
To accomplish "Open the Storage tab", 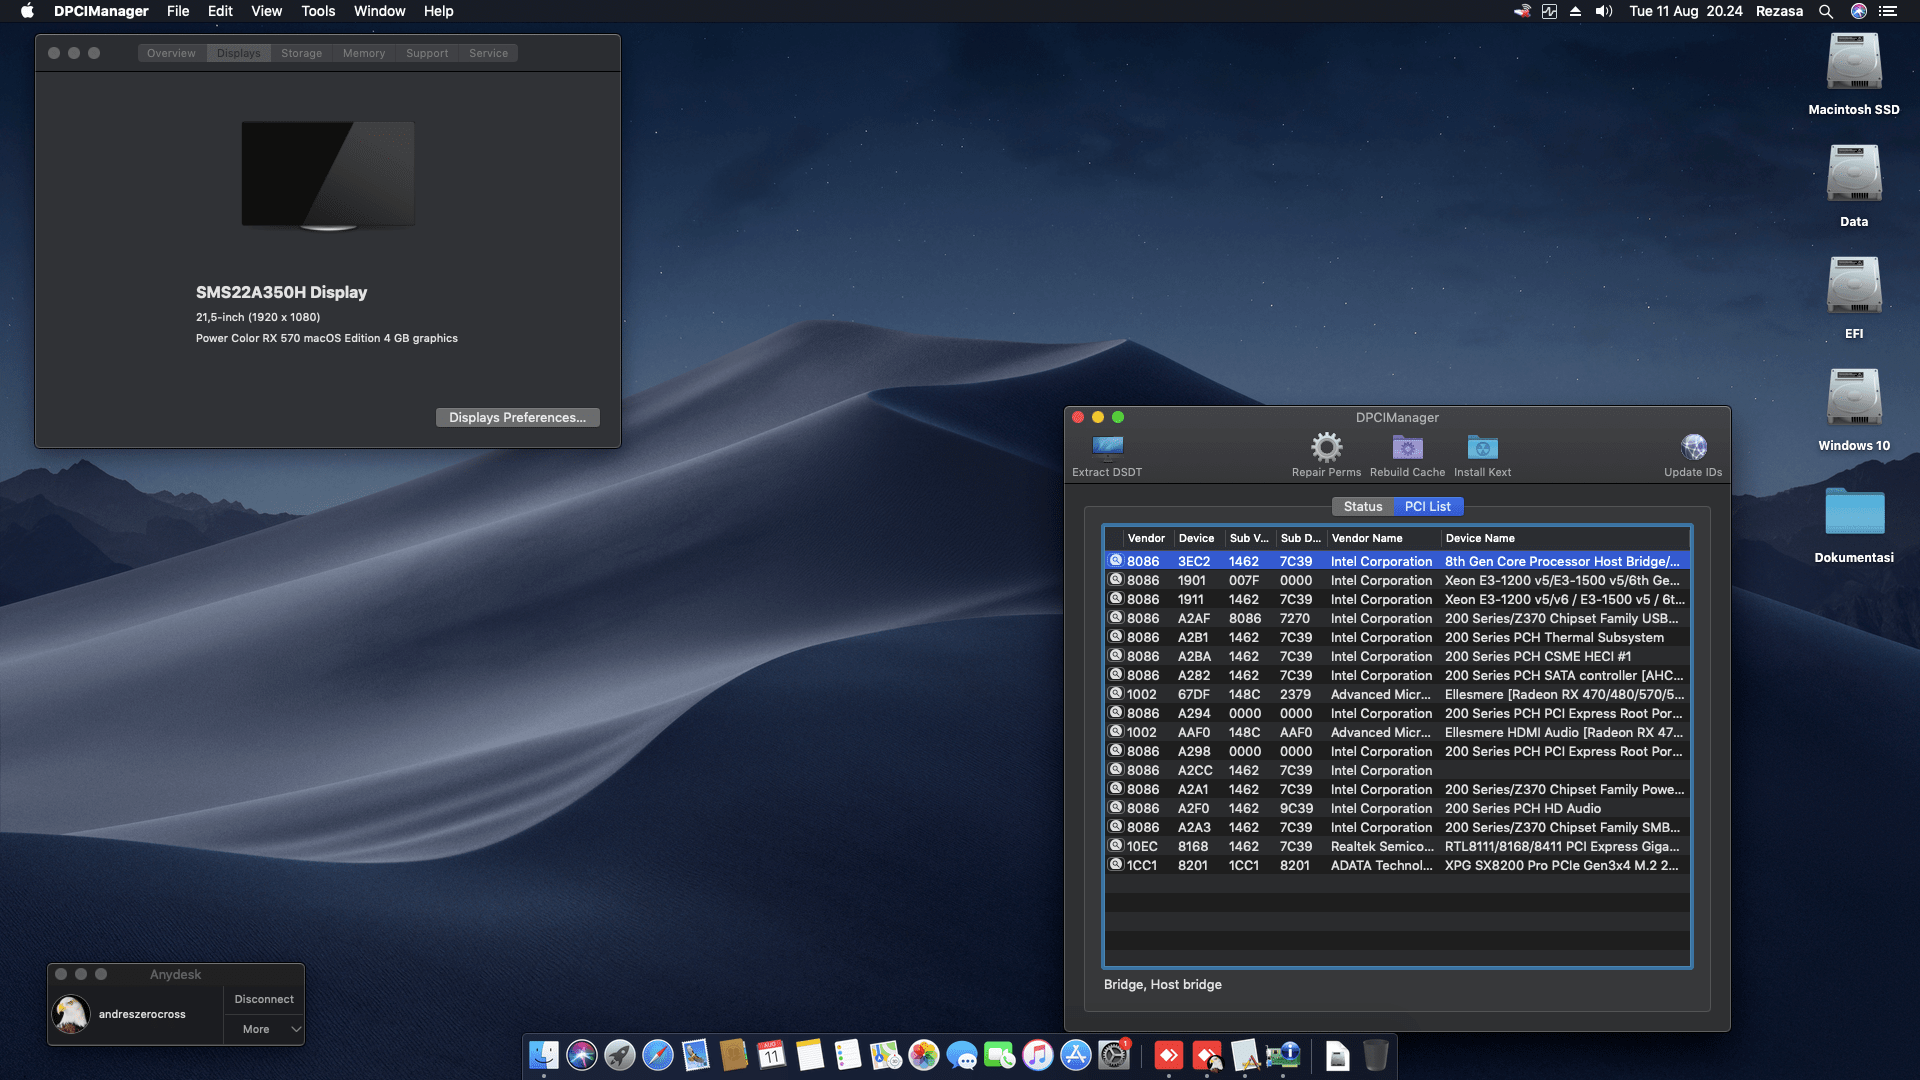I will [x=301, y=53].
